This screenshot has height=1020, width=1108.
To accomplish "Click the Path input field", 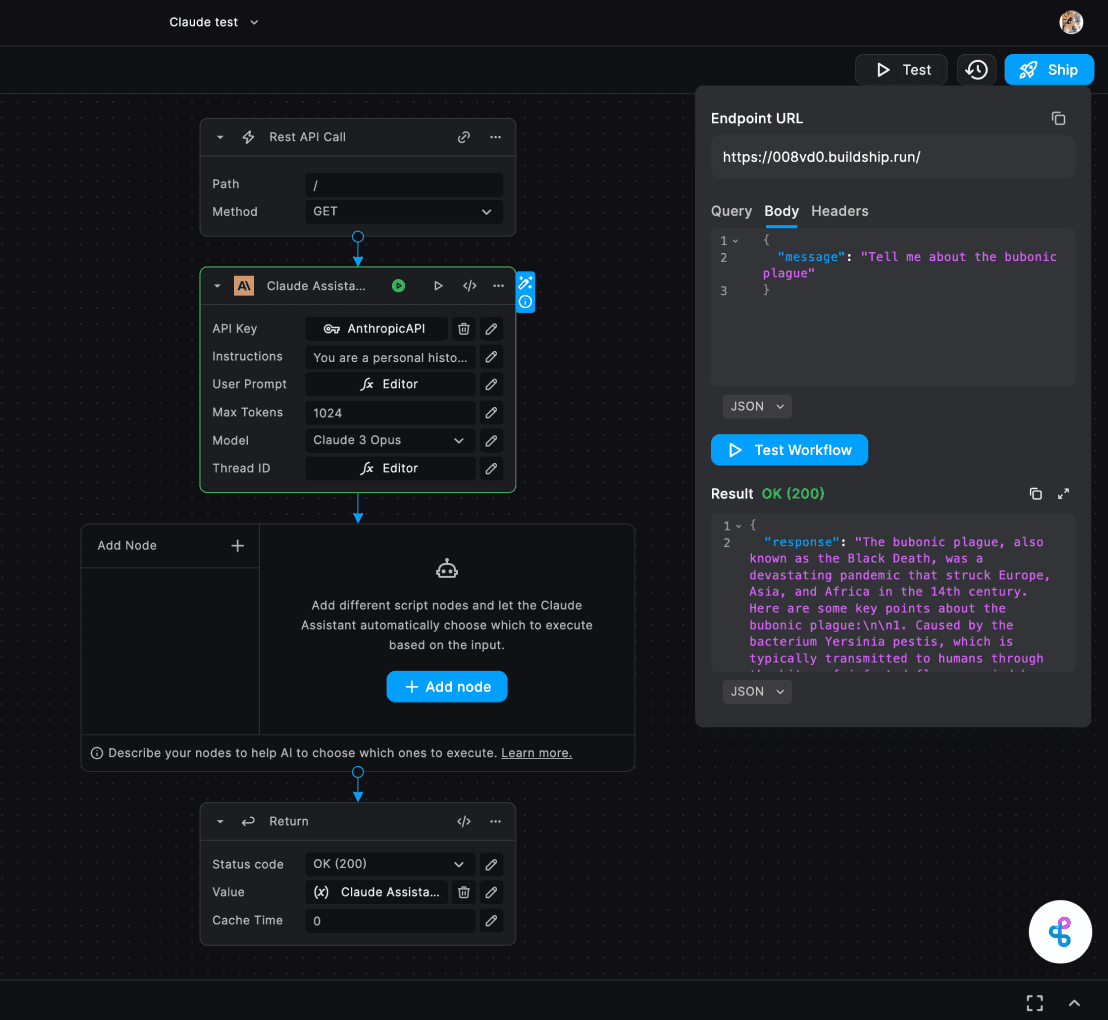I will point(403,184).
